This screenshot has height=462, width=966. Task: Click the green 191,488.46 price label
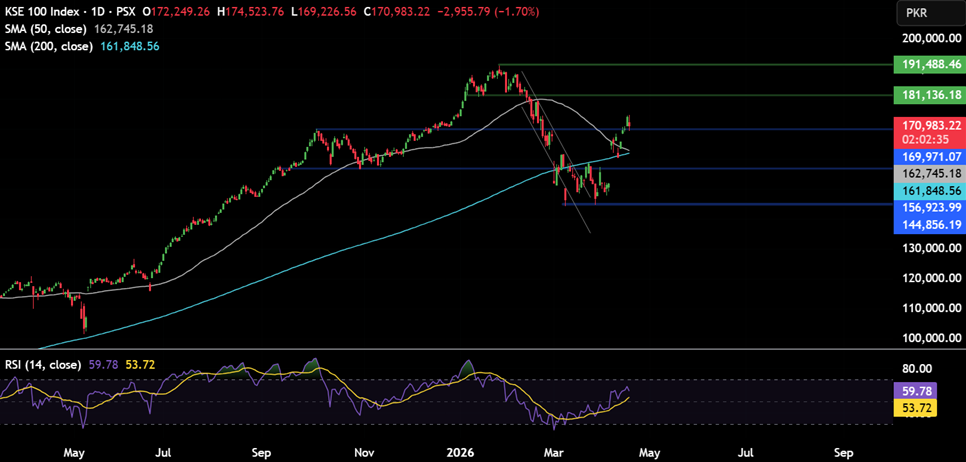coord(926,64)
